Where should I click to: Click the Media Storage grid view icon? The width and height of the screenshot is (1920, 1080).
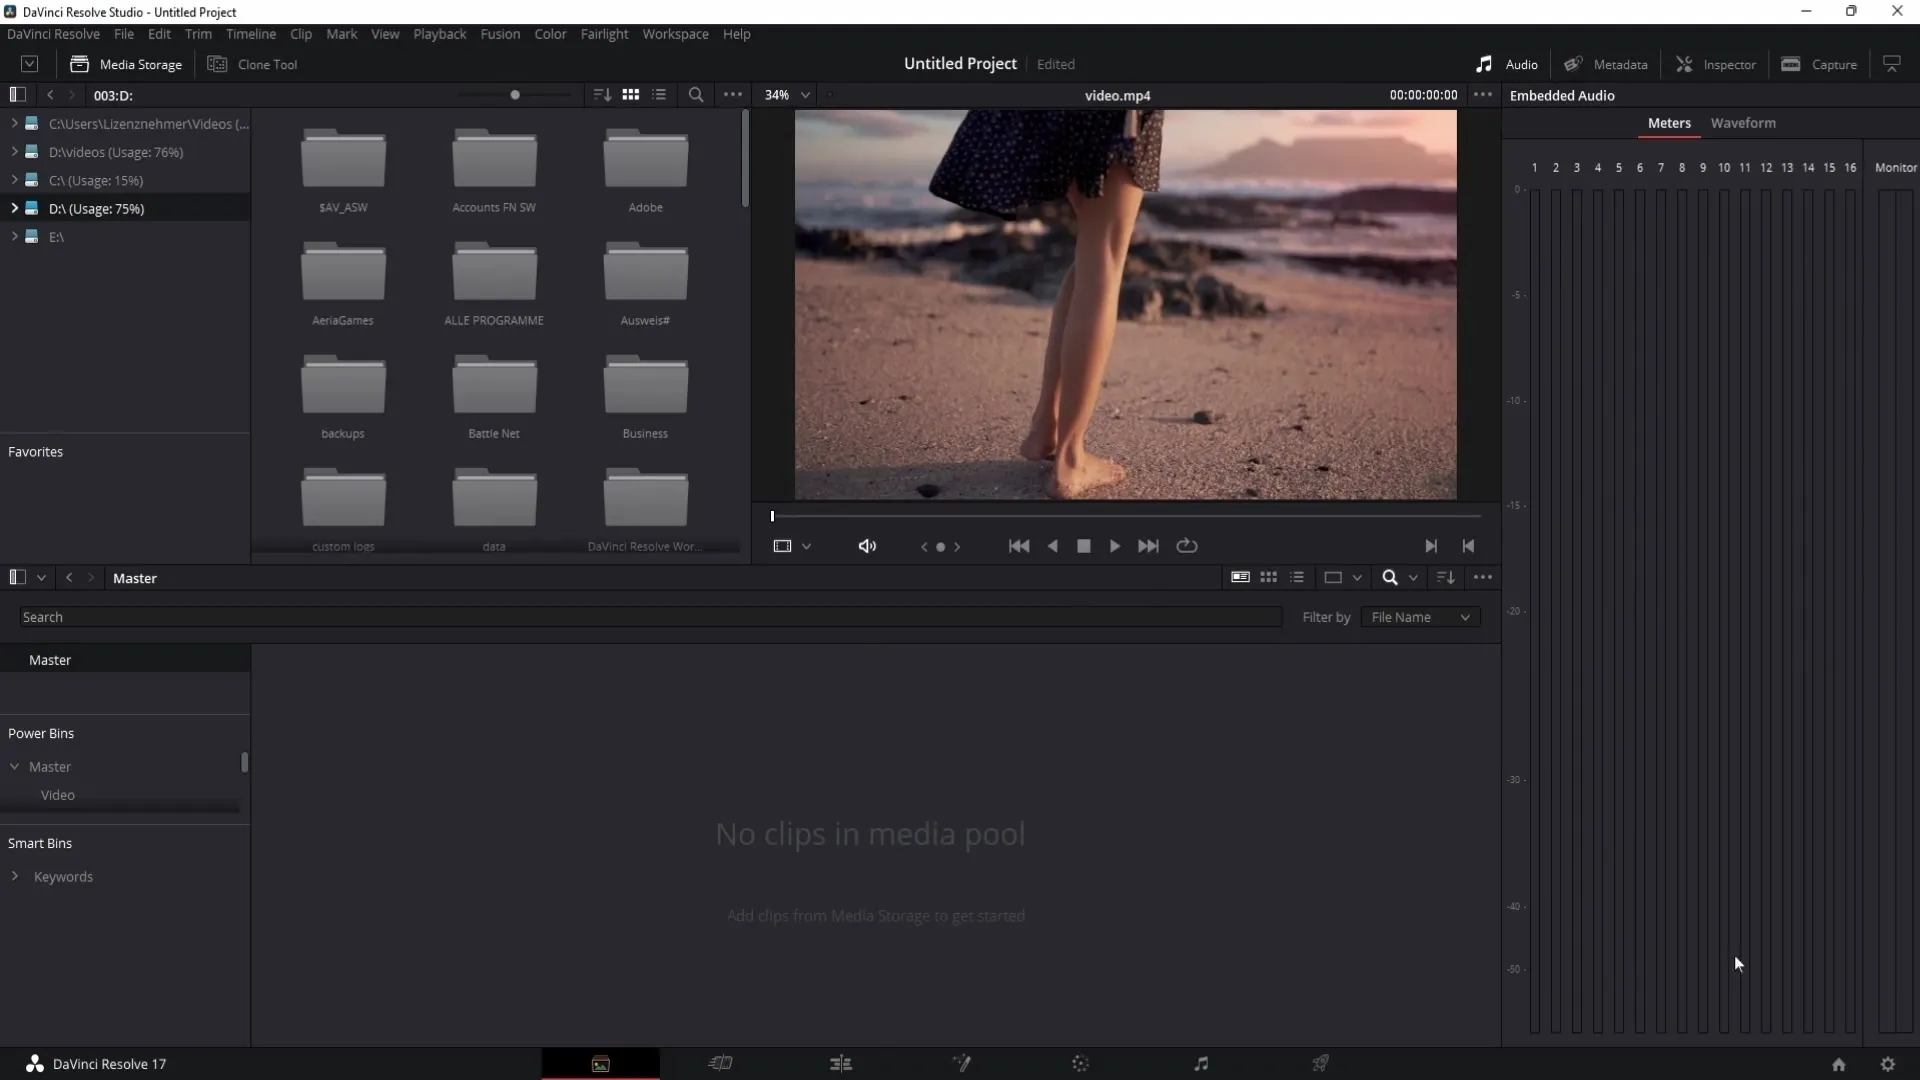(630, 94)
